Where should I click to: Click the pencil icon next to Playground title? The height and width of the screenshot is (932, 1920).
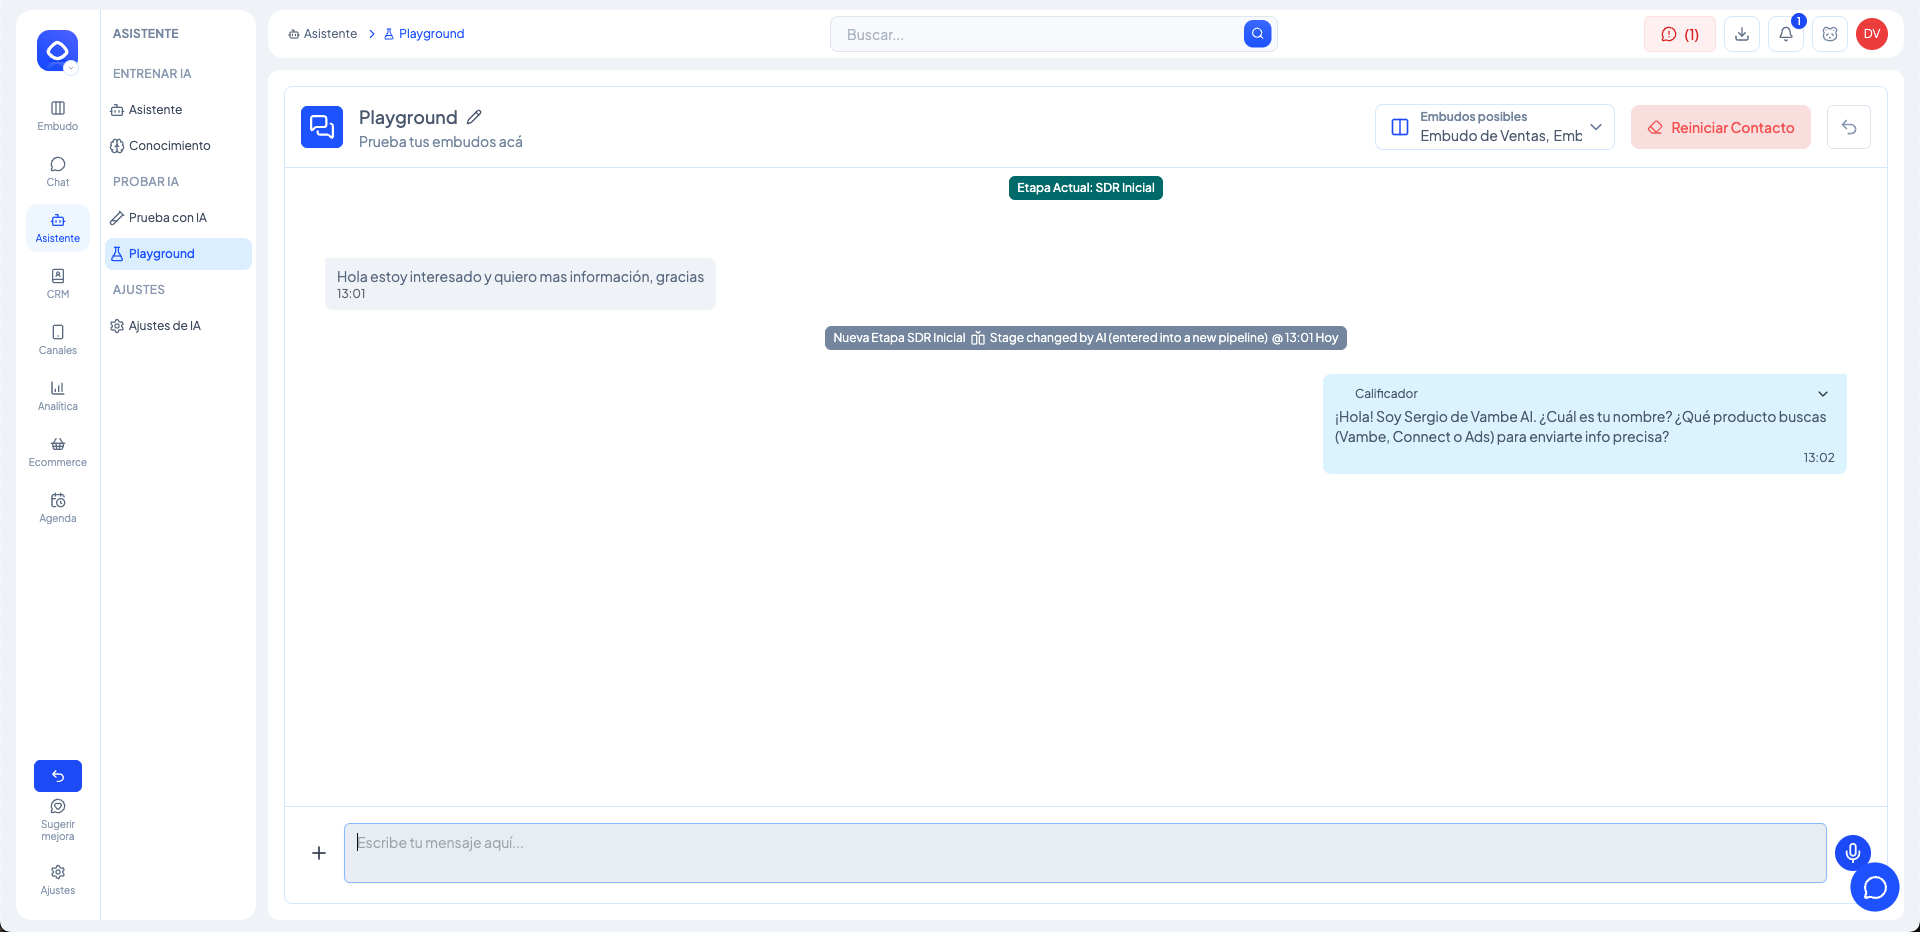[x=474, y=117]
